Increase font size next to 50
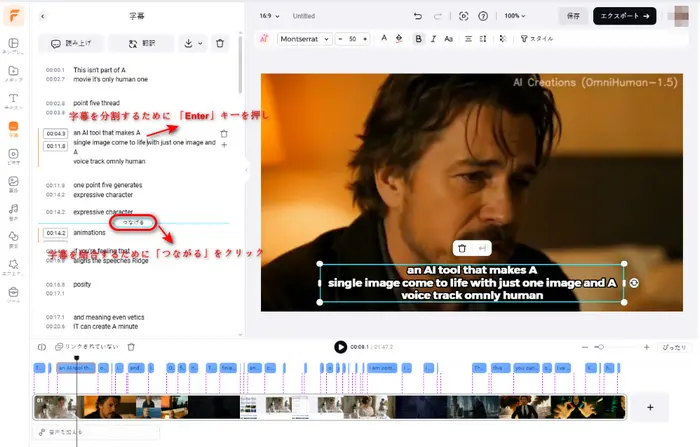The image size is (700, 447). pyautogui.click(x=365, y=39)
